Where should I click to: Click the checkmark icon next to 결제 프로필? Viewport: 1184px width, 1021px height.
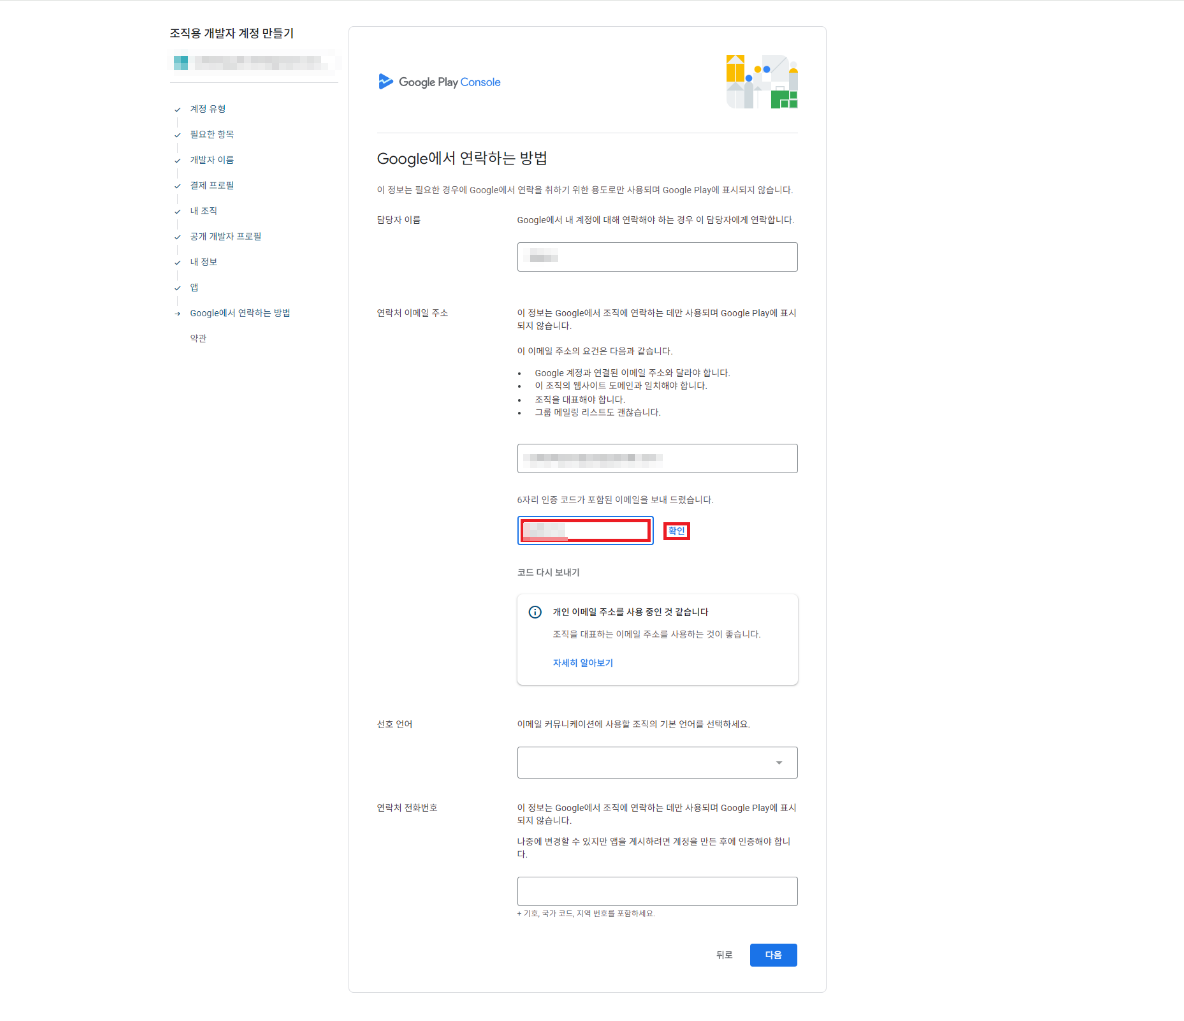[177, 186]
